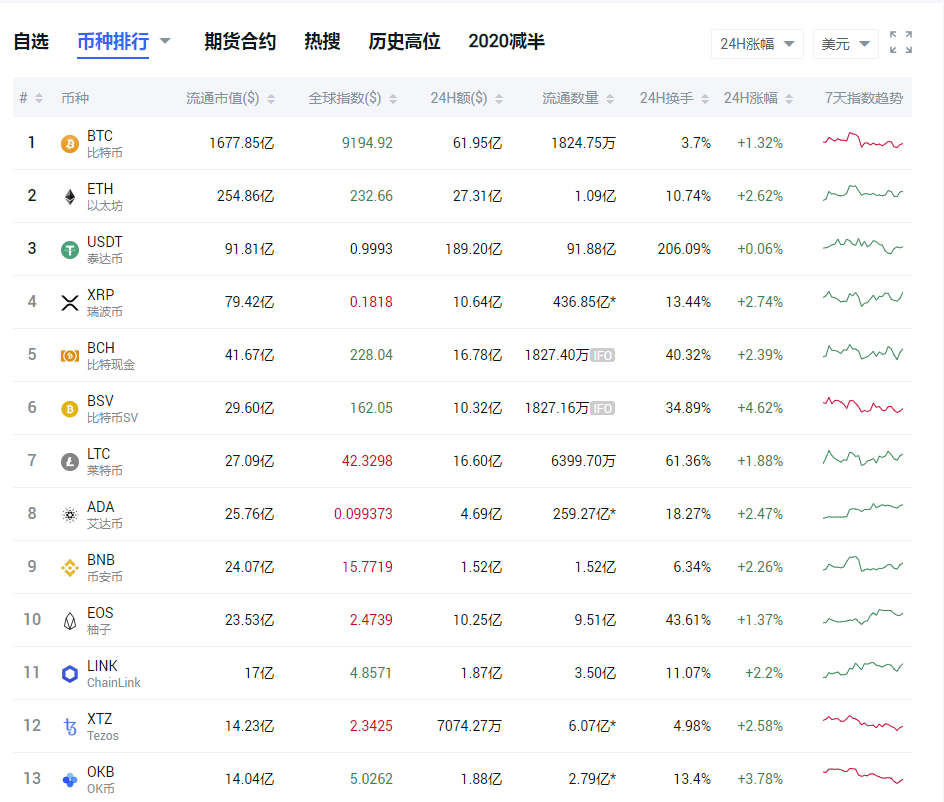Viewport: 944px width, 802px height.
Task: Sort by 流通数量 column arrows
Action: click(610, 98)
